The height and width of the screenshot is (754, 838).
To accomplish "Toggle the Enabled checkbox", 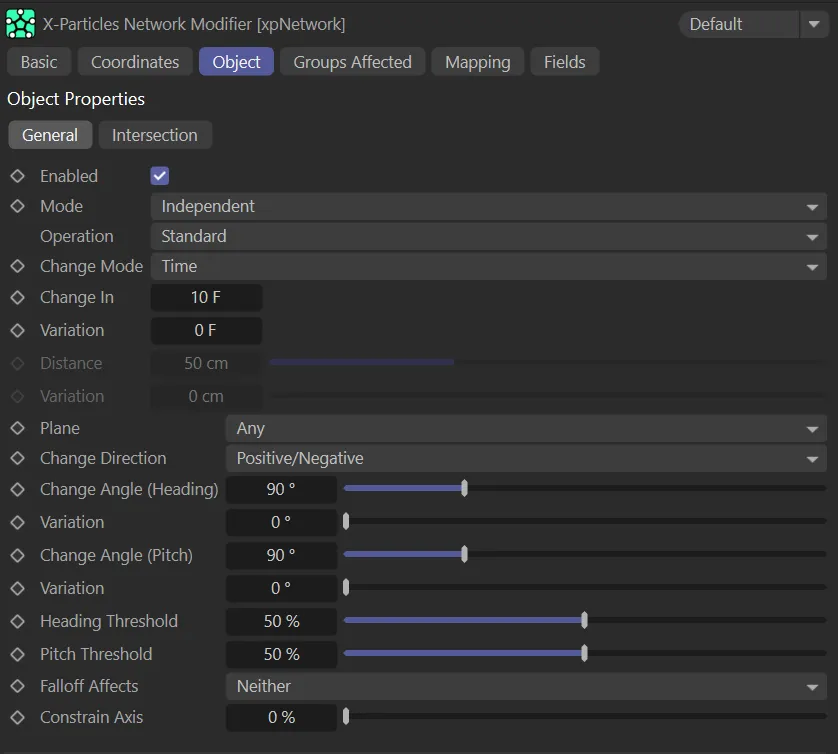I will (160, 176).
